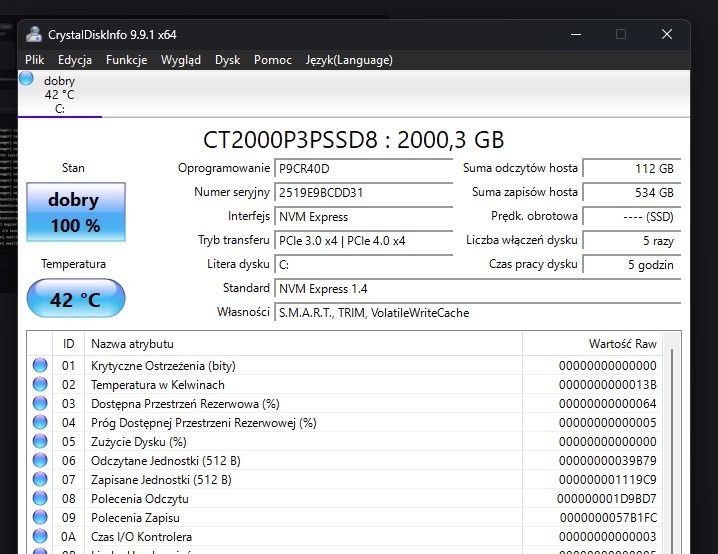
Task: Click status orb for Polecenia Zapisu row
Action: pos(40,517)
